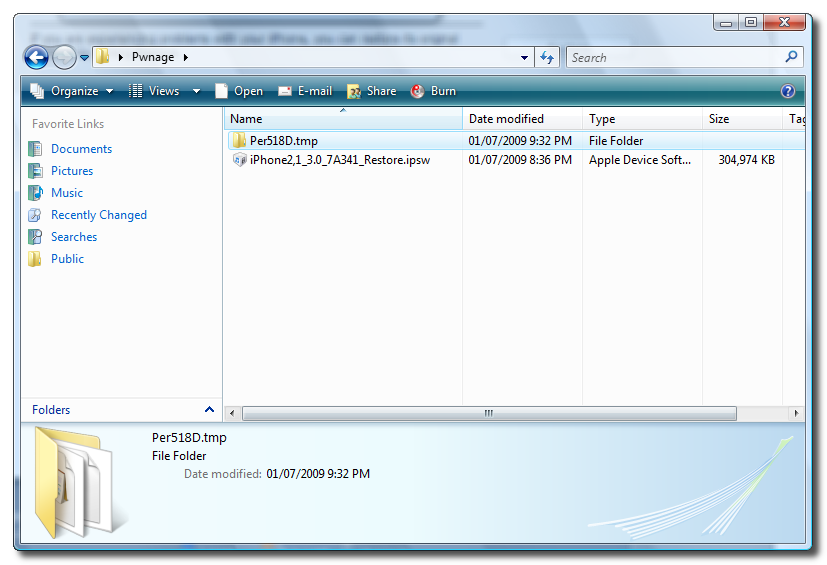
Task: Click the Share toolbar button
Action: (371, 91)
